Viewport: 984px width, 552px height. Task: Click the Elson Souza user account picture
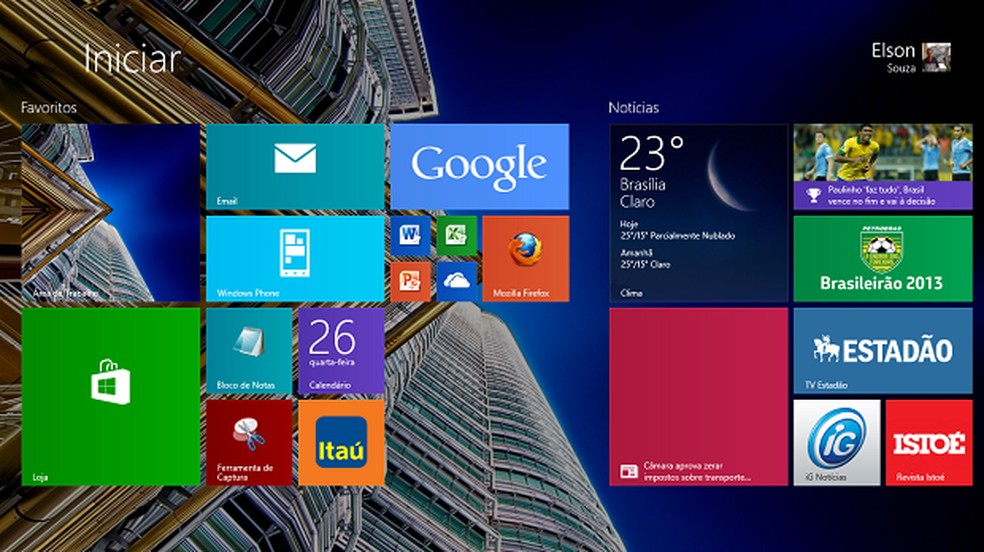pos(936,58)
